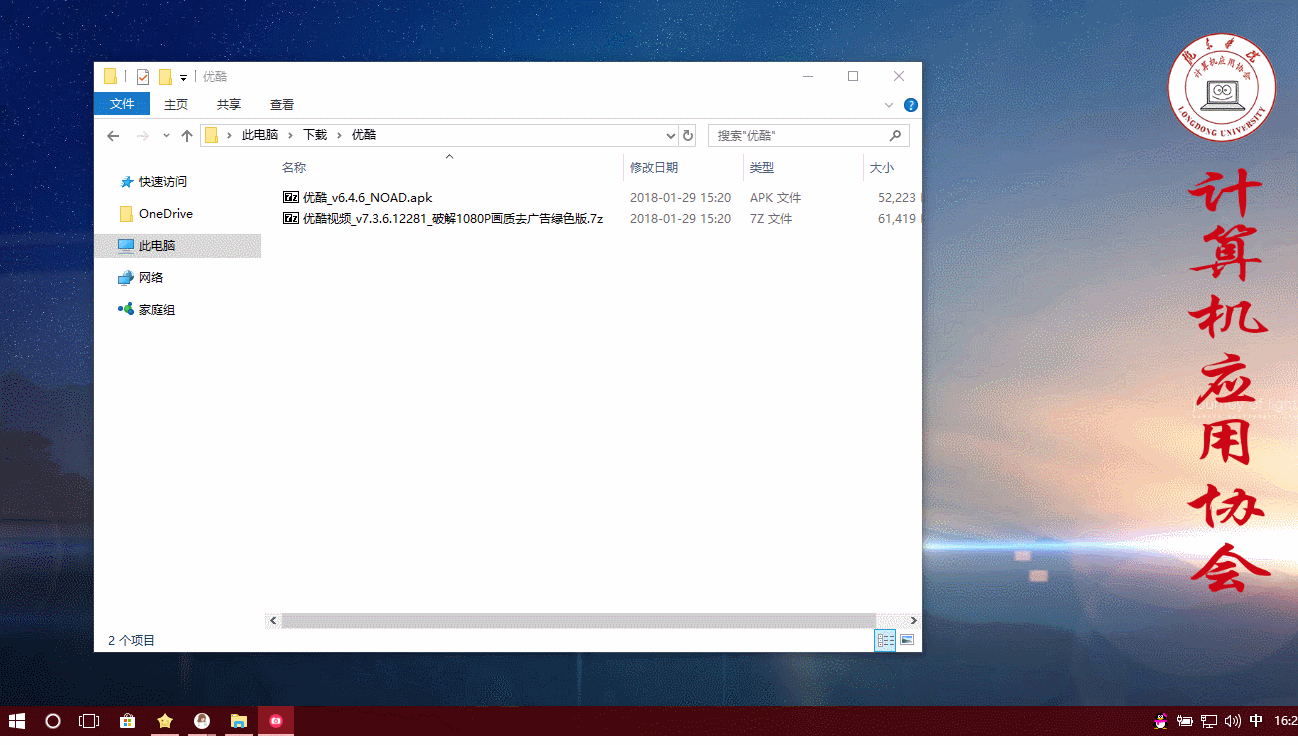
Task: Expand the ribbon with the chevron
Action: coord(889,105)
